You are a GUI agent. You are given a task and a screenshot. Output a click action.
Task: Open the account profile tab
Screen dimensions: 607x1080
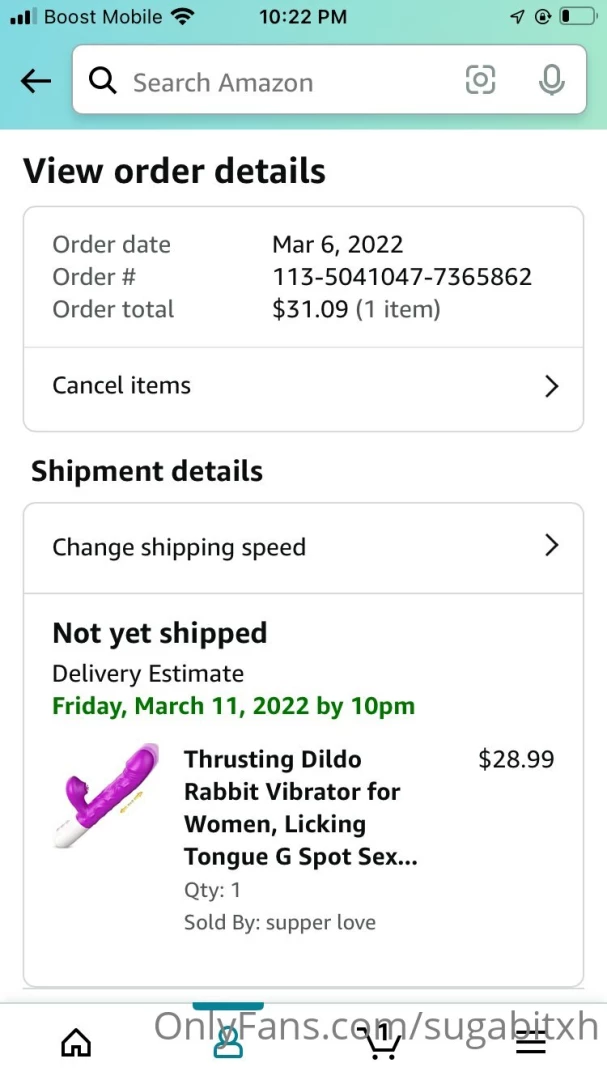pos(228,1041)
